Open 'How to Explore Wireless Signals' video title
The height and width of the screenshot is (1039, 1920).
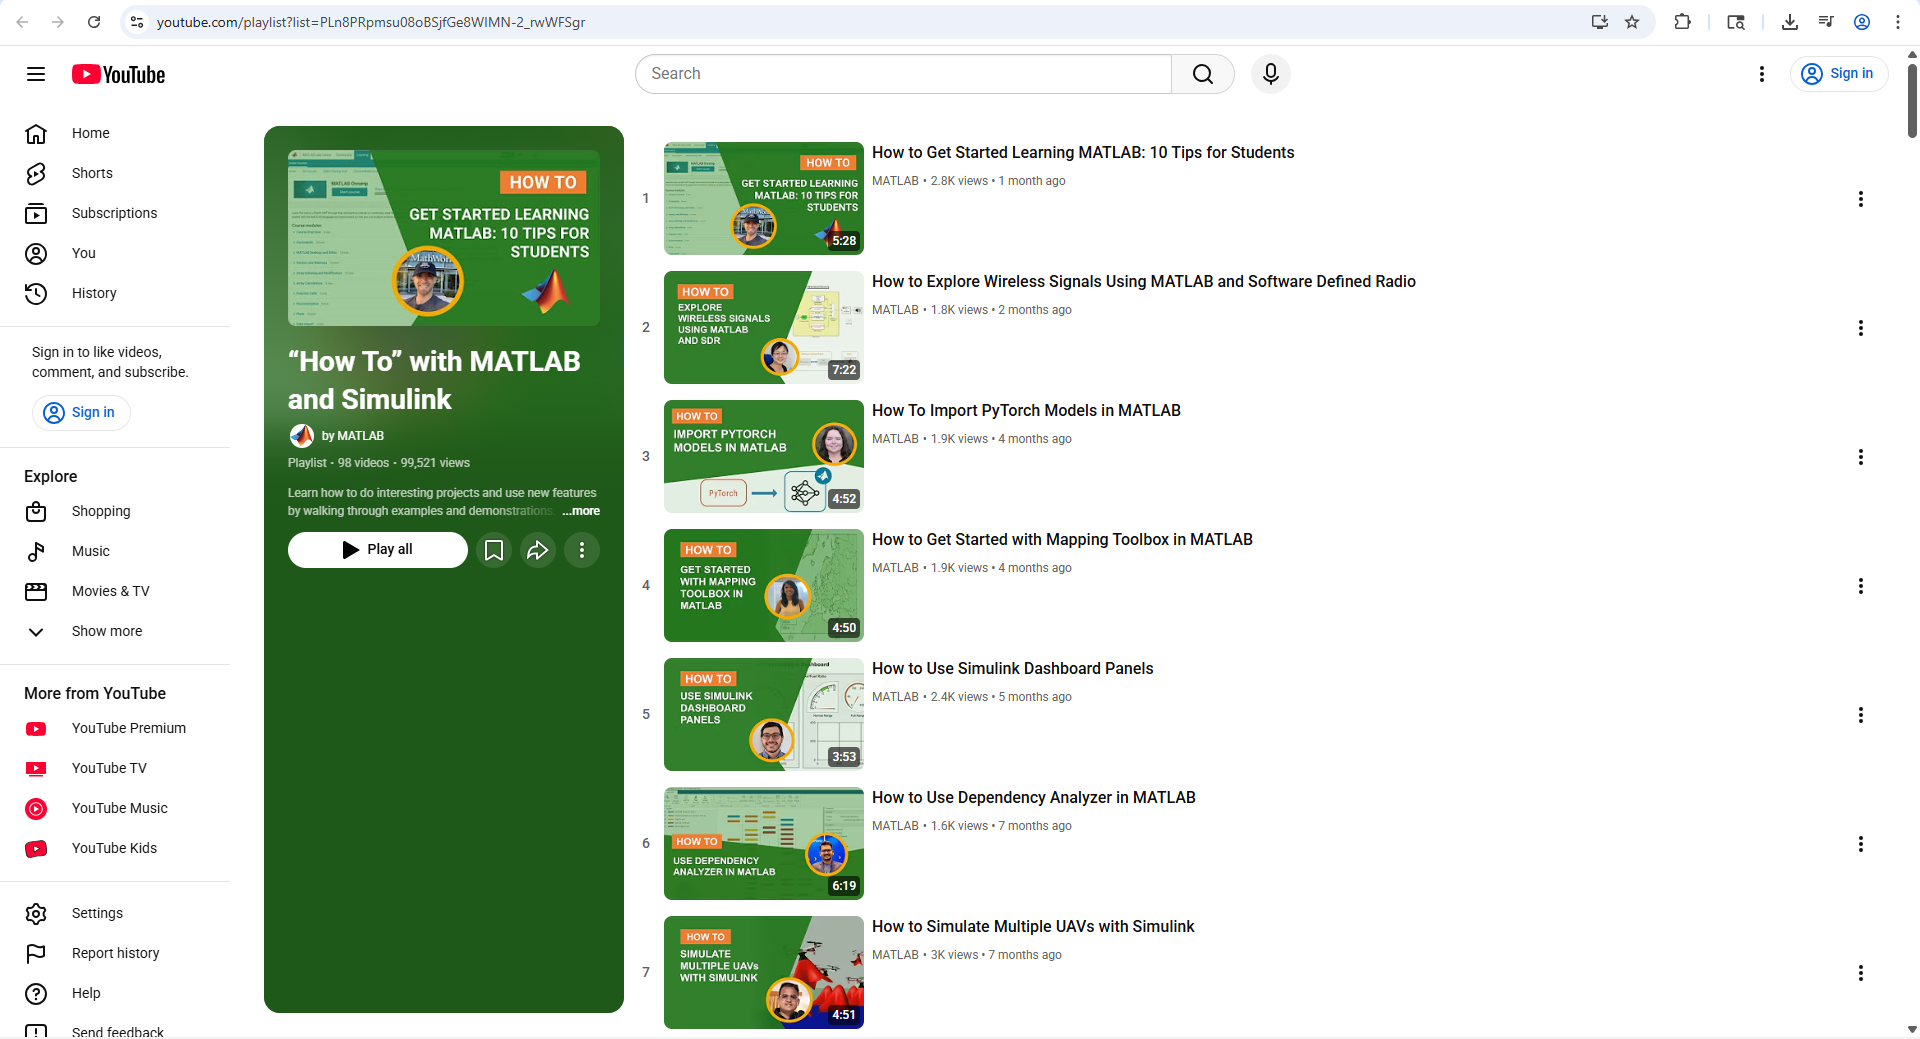pyautogui.click(x=1144, y=281)
